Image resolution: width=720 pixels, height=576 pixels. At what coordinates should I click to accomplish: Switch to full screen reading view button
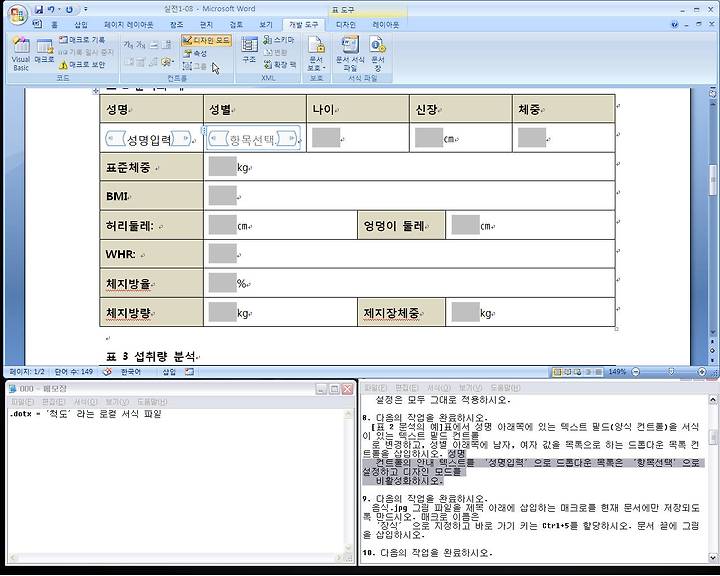point(568,372)
